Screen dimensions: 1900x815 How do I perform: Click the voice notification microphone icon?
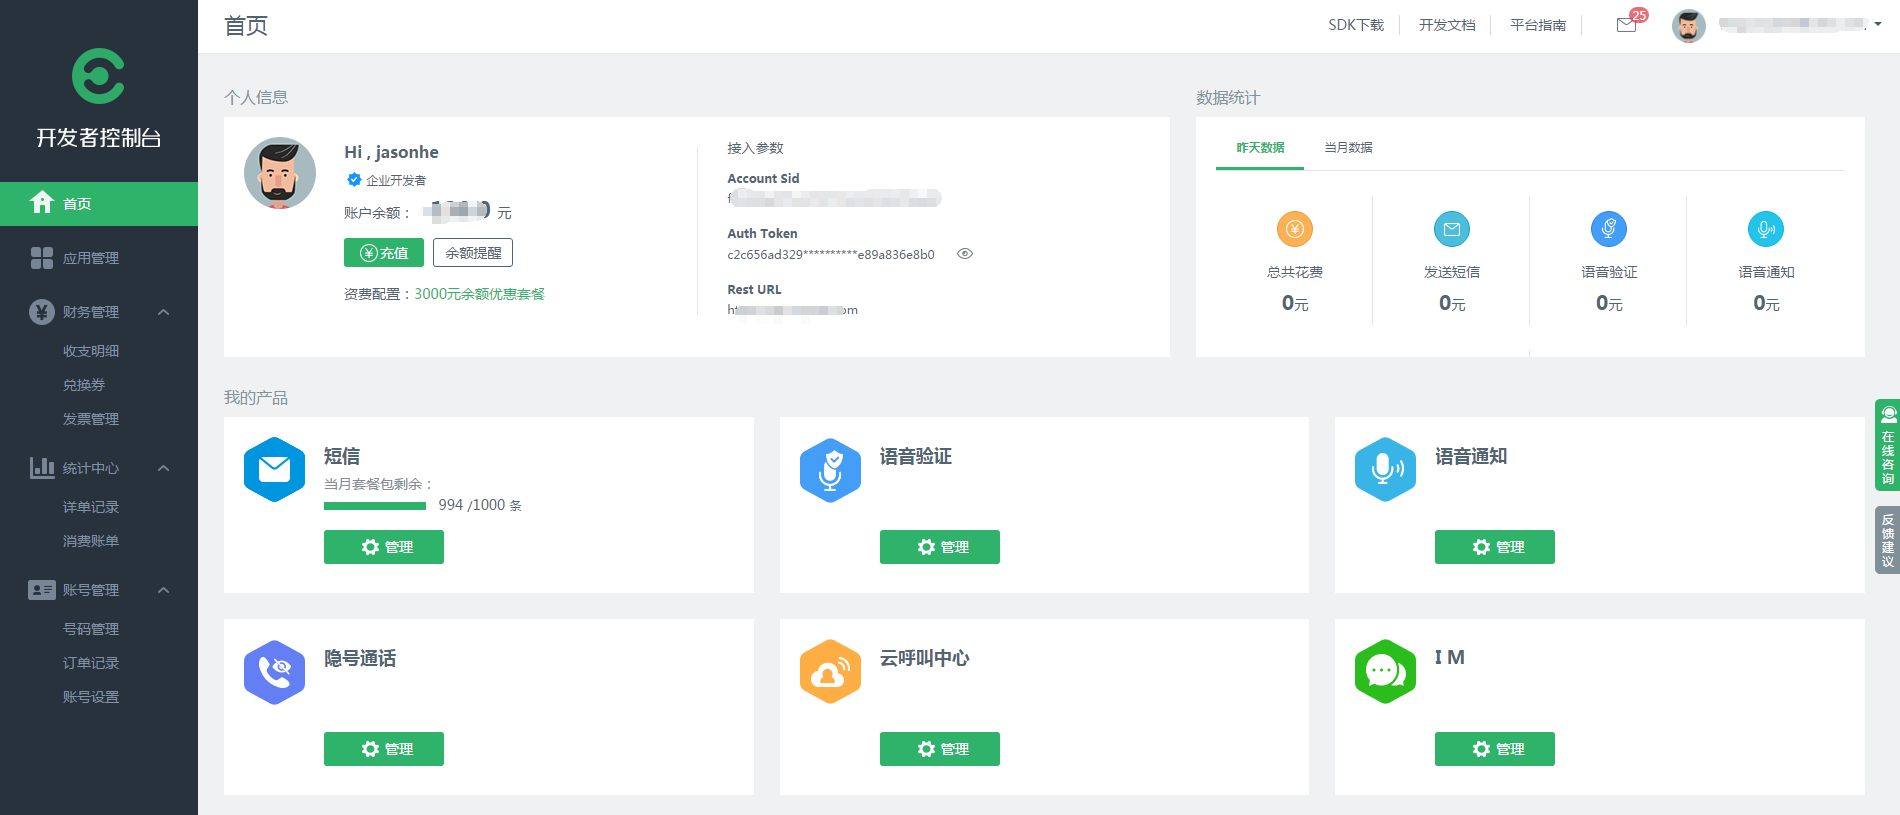click(1385, 469)
